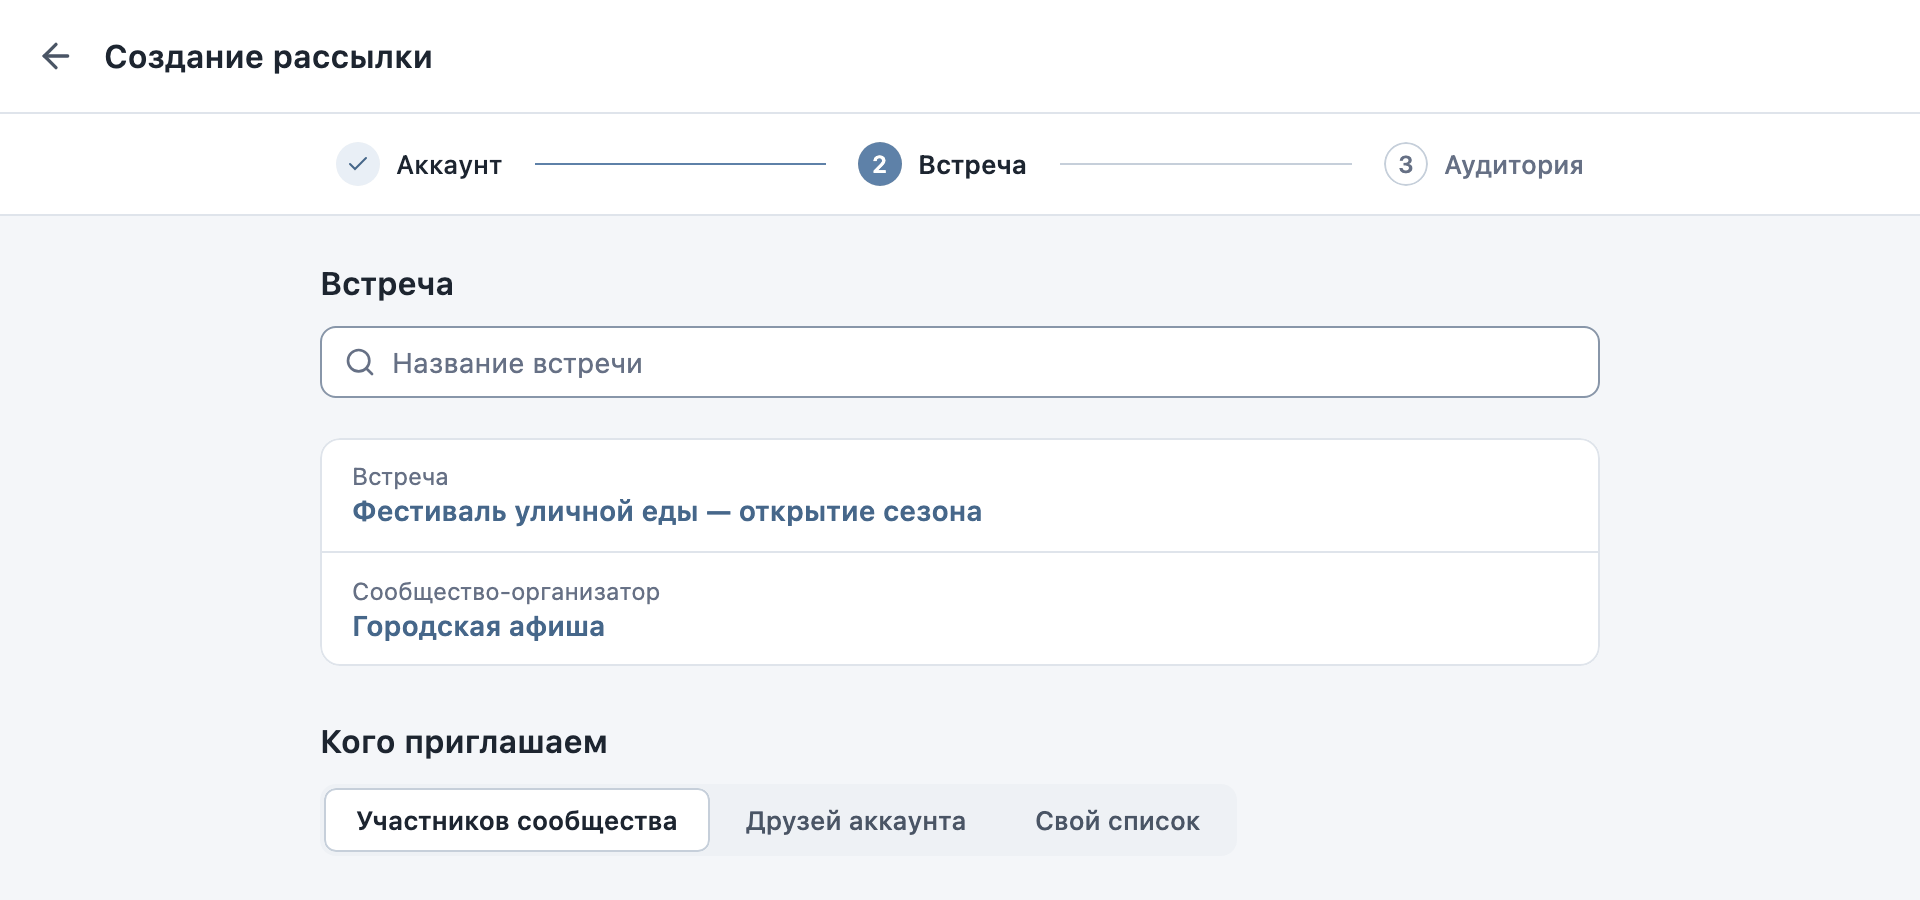
Task: Click the small Встреча label in the card
Action: click(400, 477)
